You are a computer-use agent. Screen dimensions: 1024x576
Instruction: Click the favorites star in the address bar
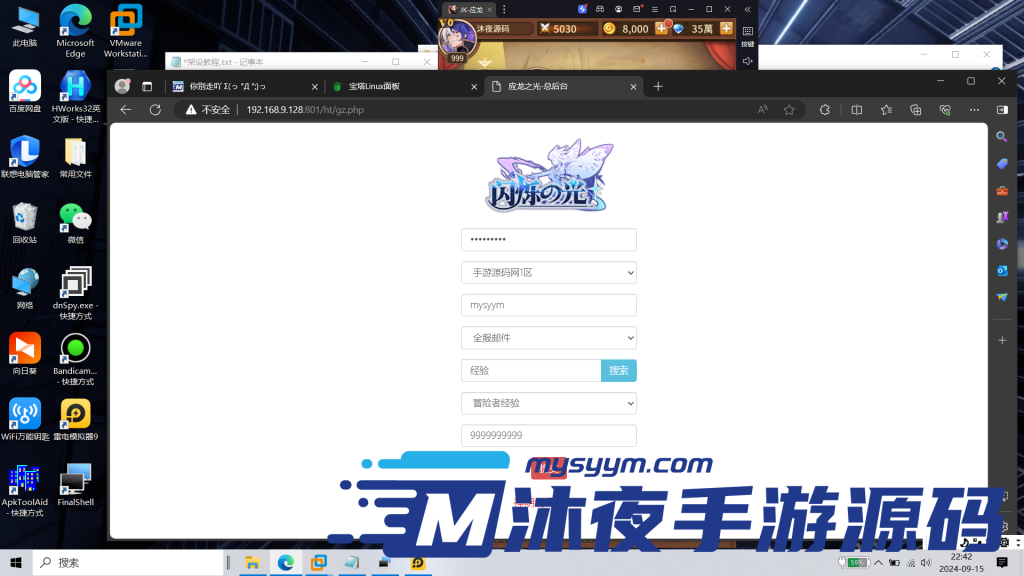(790, 110)
